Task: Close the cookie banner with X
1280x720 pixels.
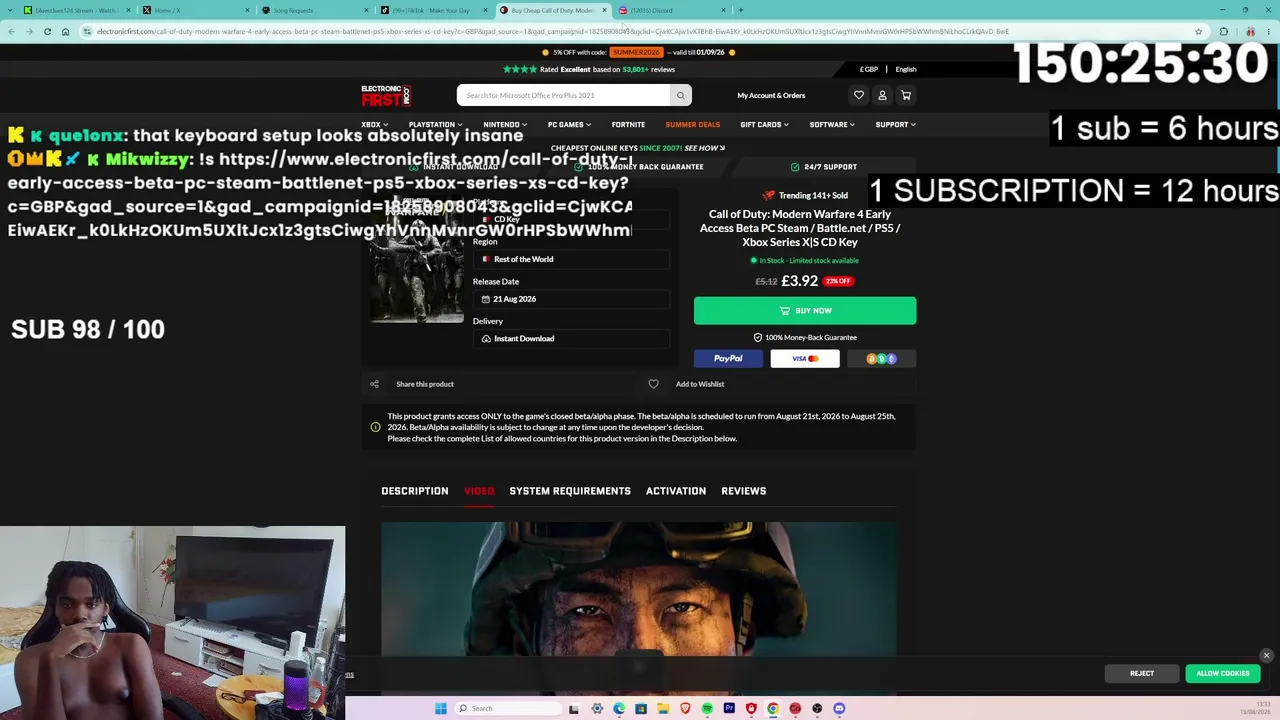Action: [1266, 655]
